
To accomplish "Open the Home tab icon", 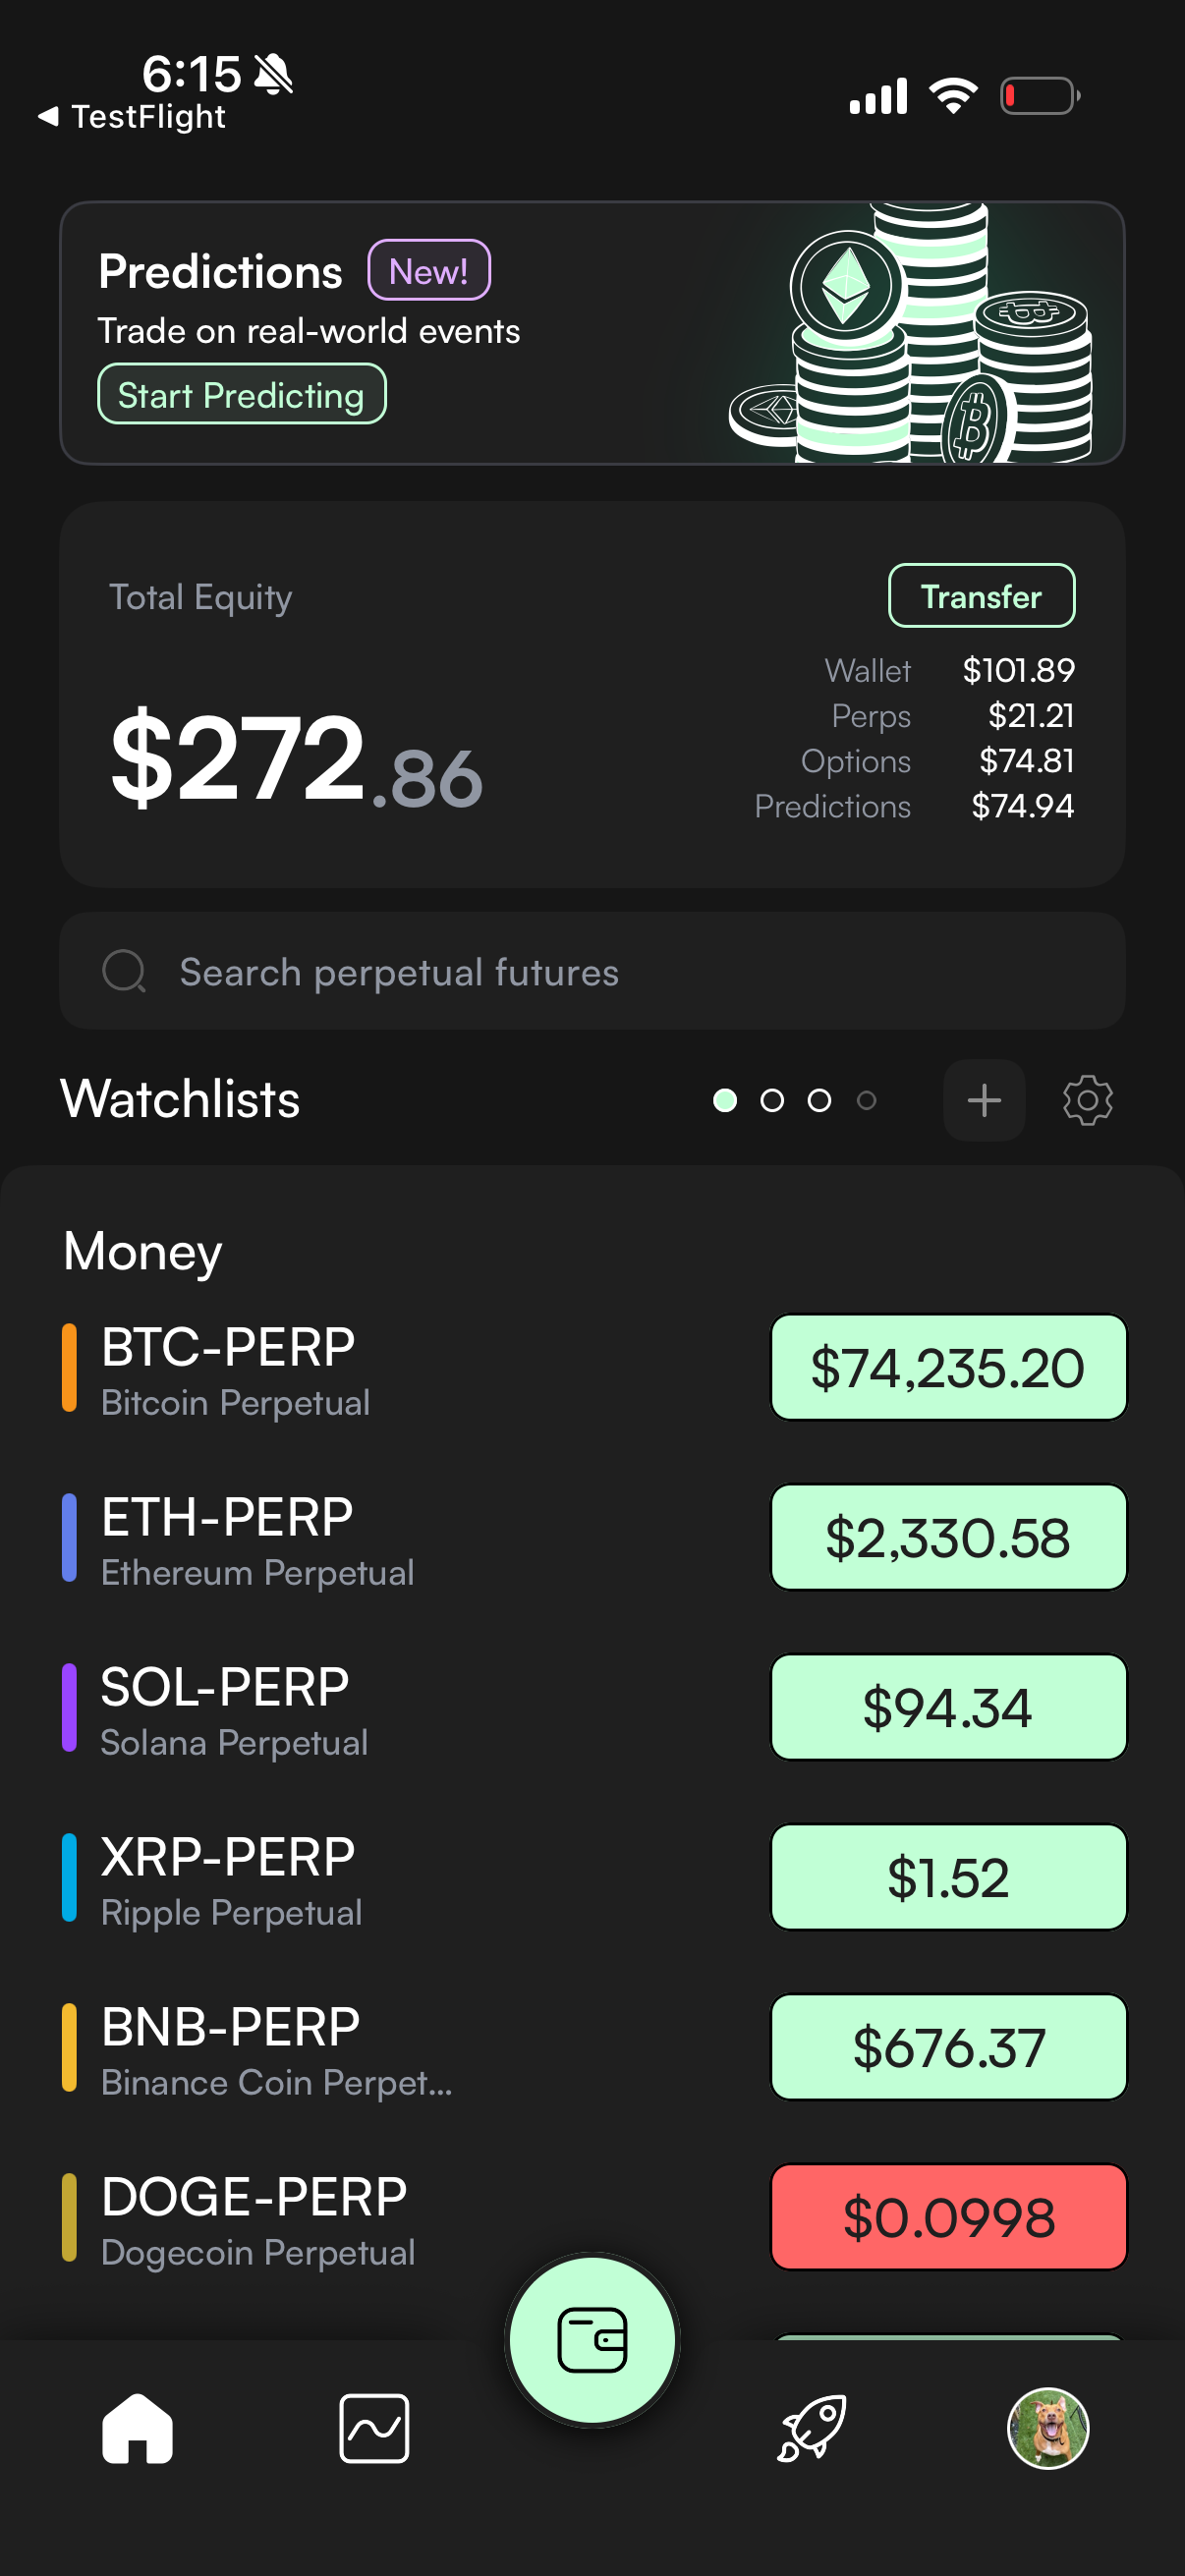I will click(x=137, y=2428).
